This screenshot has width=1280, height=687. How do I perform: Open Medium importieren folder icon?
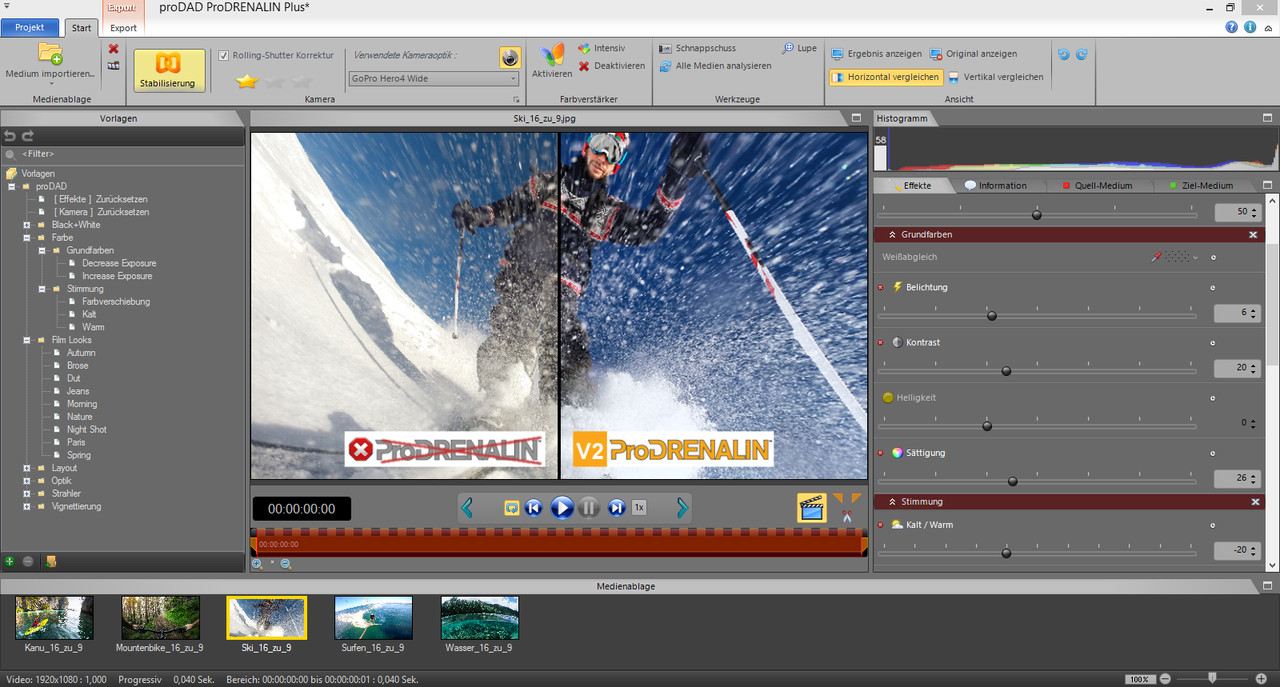point(49,54)
